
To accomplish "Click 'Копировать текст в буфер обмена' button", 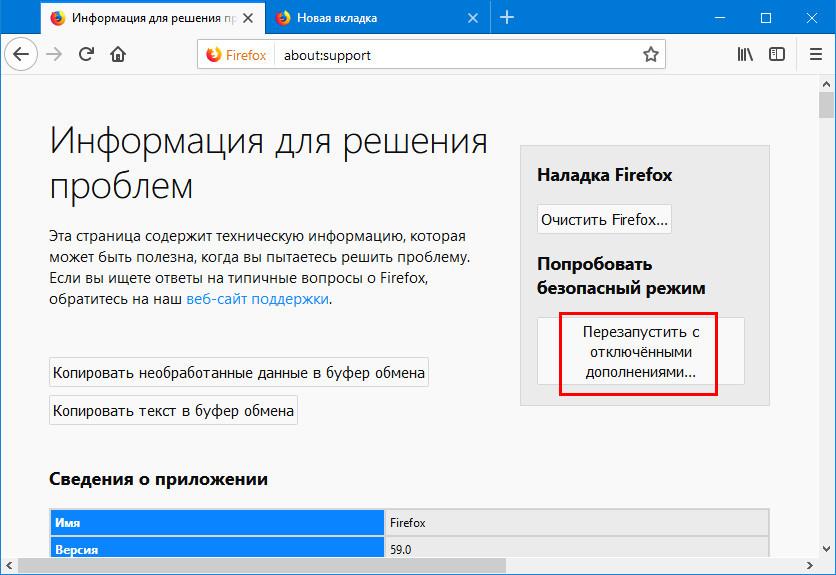I will coord(173,410).
